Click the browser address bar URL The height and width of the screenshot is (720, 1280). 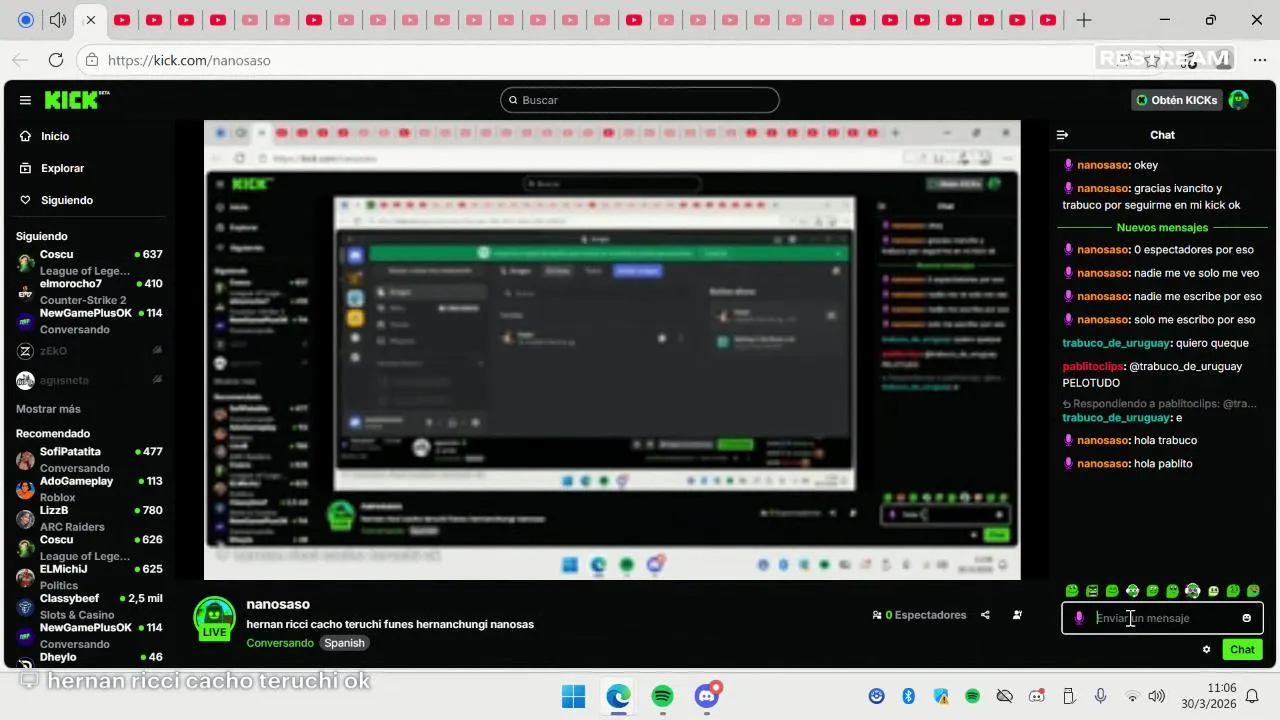[x=189, y=60]
